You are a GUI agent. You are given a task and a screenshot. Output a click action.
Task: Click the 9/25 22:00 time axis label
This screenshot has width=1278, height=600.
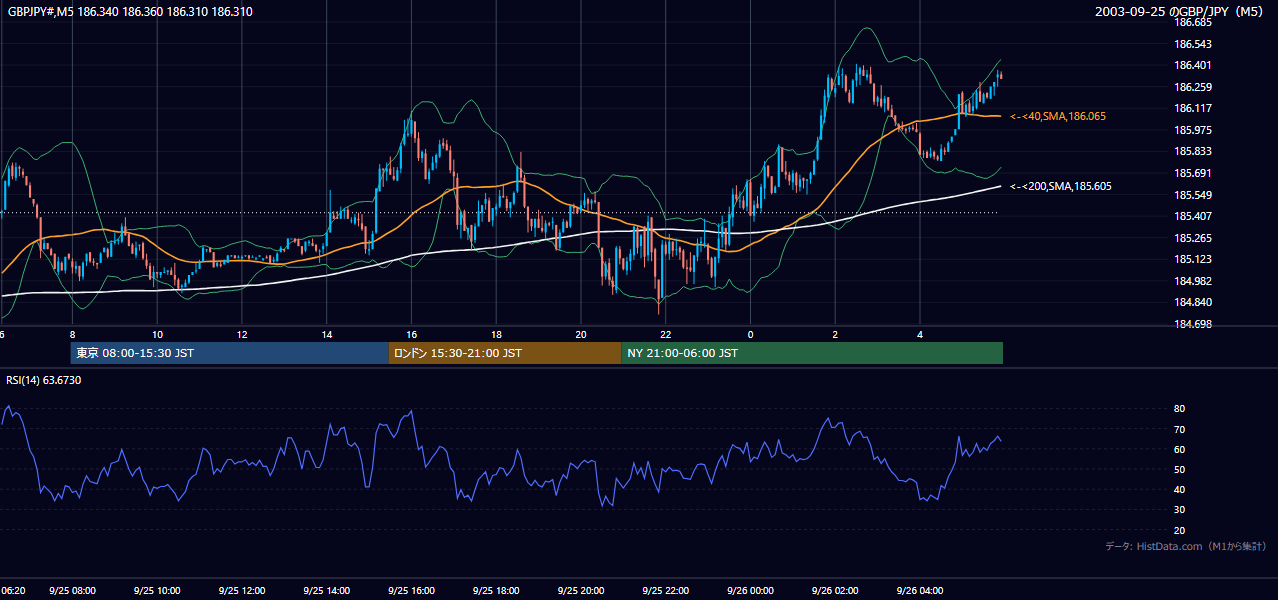coord(666,591)
